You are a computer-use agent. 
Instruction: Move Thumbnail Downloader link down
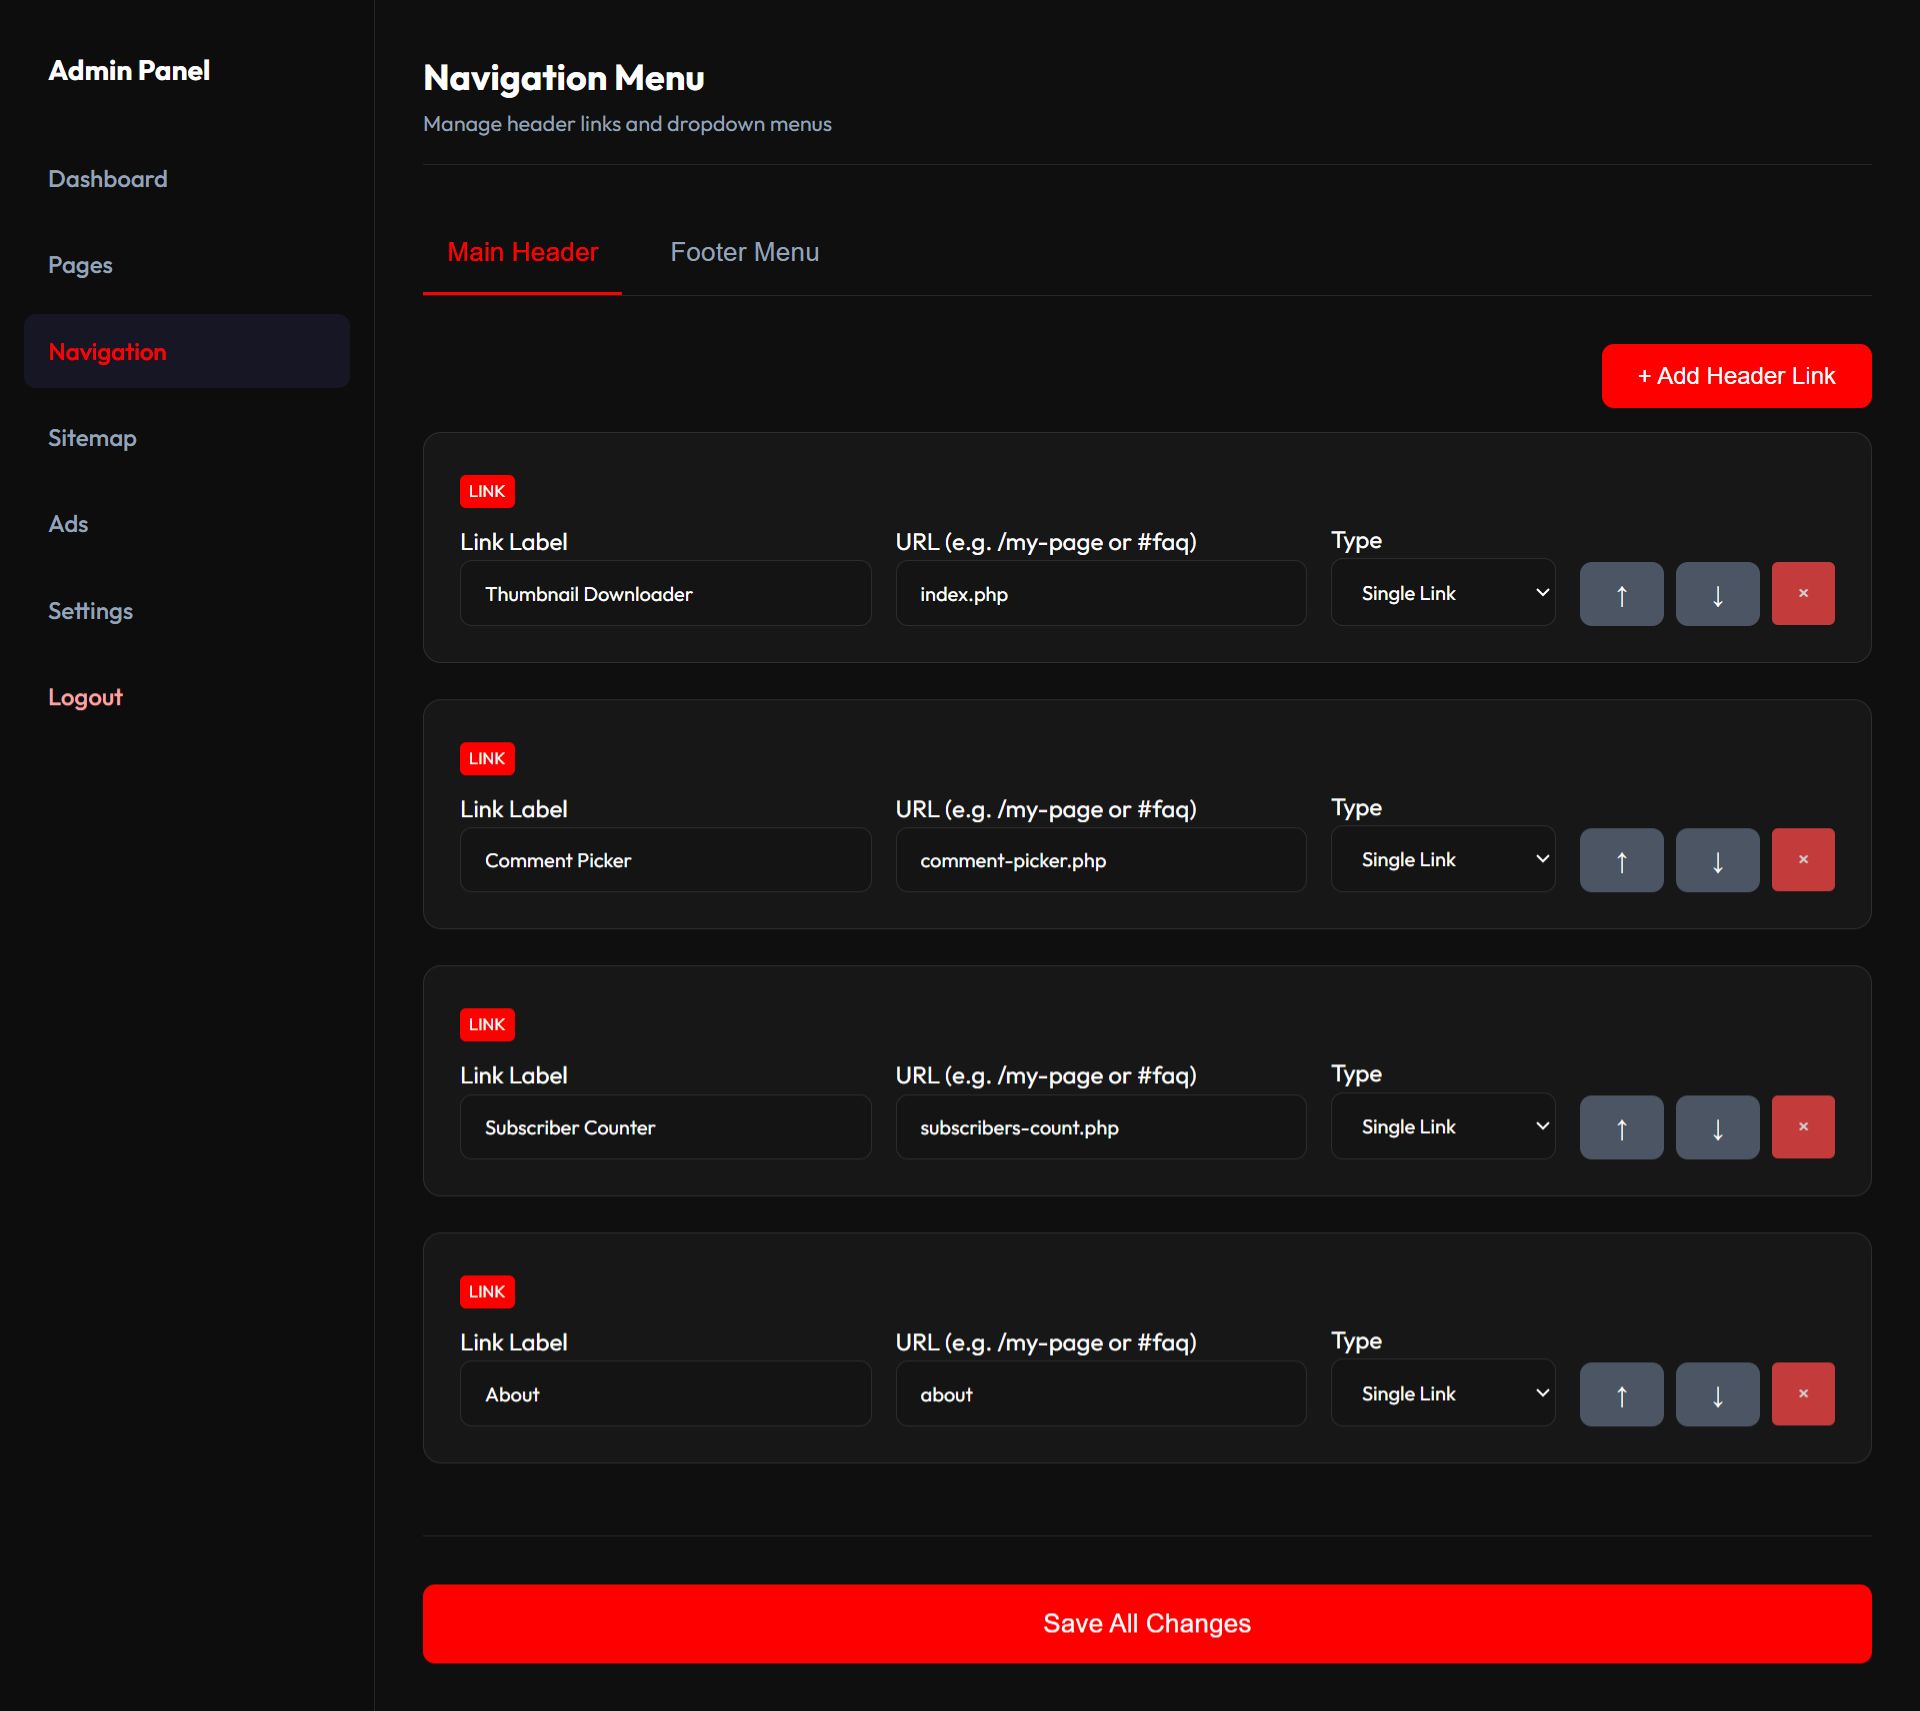[1717, 594]
